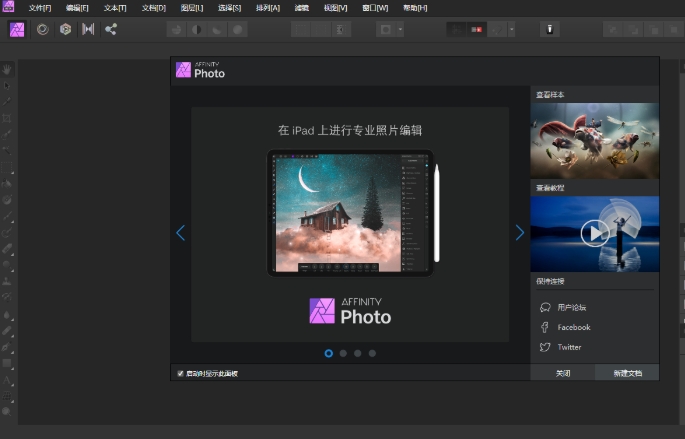Select the Zoom magnifier tool
685x439 pixels.
point(7,411)
